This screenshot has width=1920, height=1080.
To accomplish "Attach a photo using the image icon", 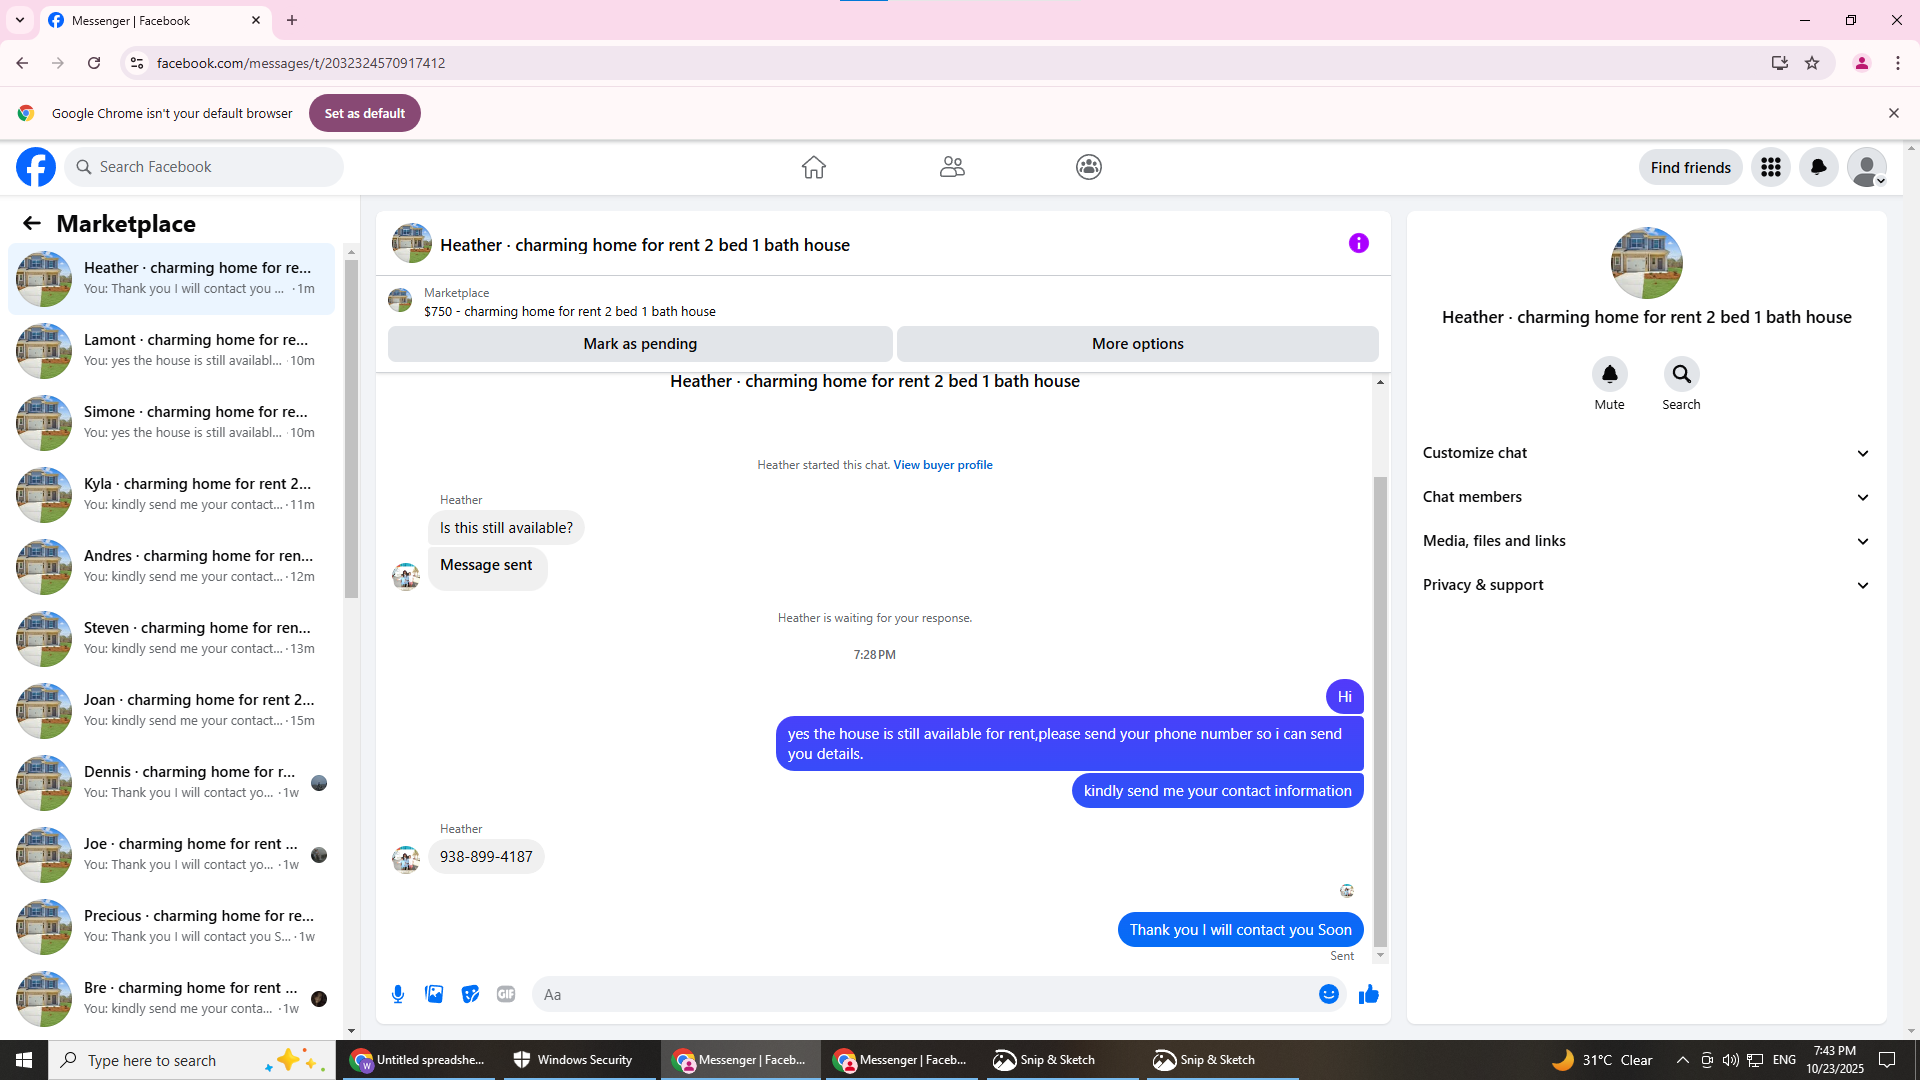I will (x=434, y=994).
